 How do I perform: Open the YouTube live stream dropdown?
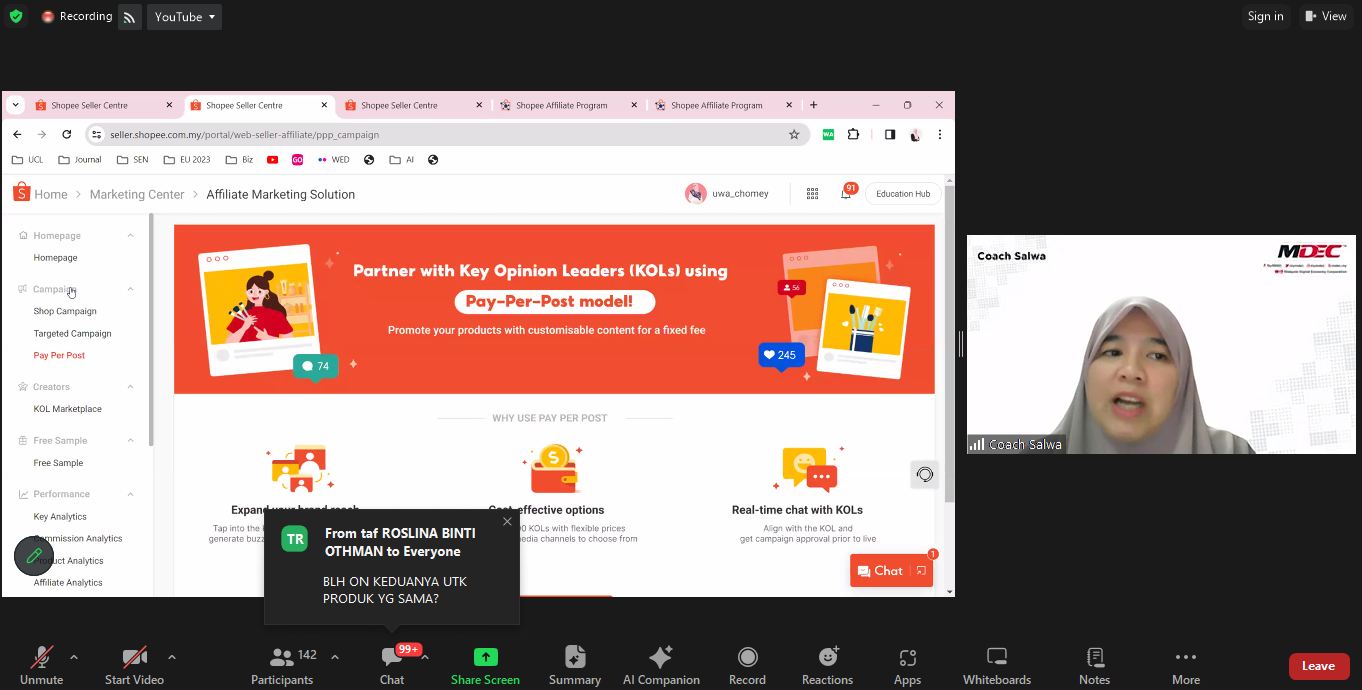[184, 17]
